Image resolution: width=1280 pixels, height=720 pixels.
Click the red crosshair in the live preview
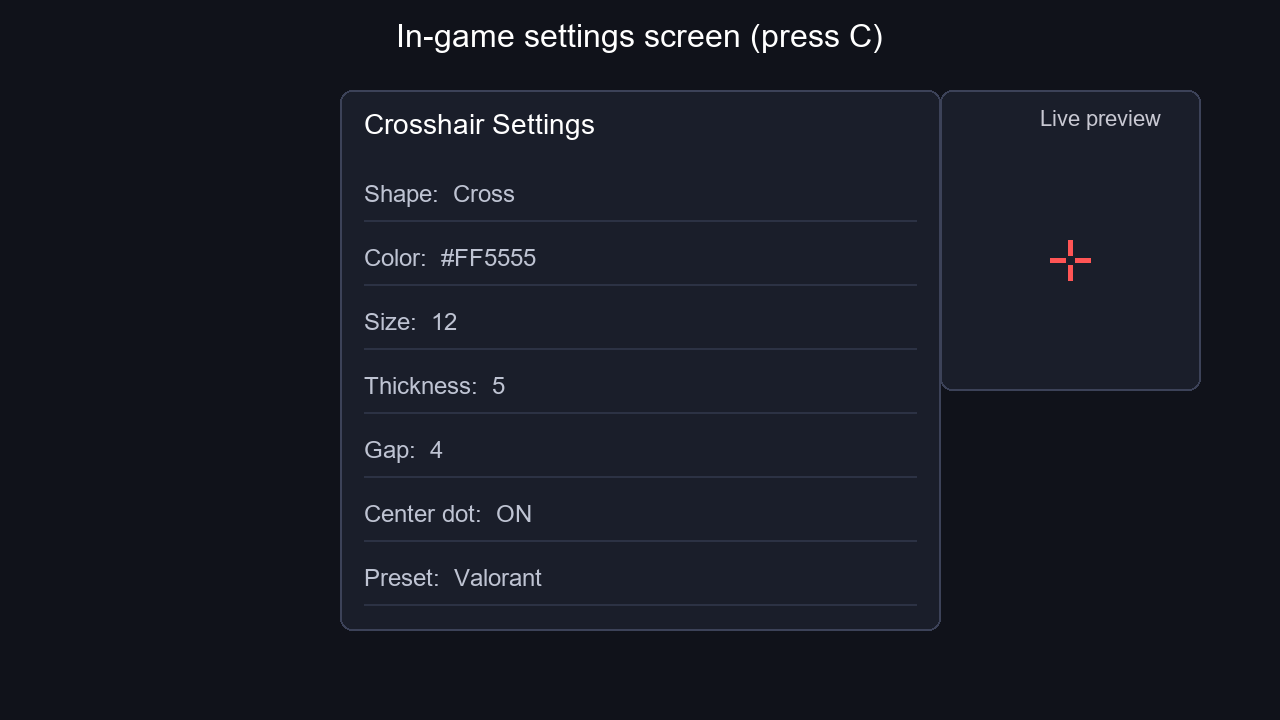[x=1070, y=260]
